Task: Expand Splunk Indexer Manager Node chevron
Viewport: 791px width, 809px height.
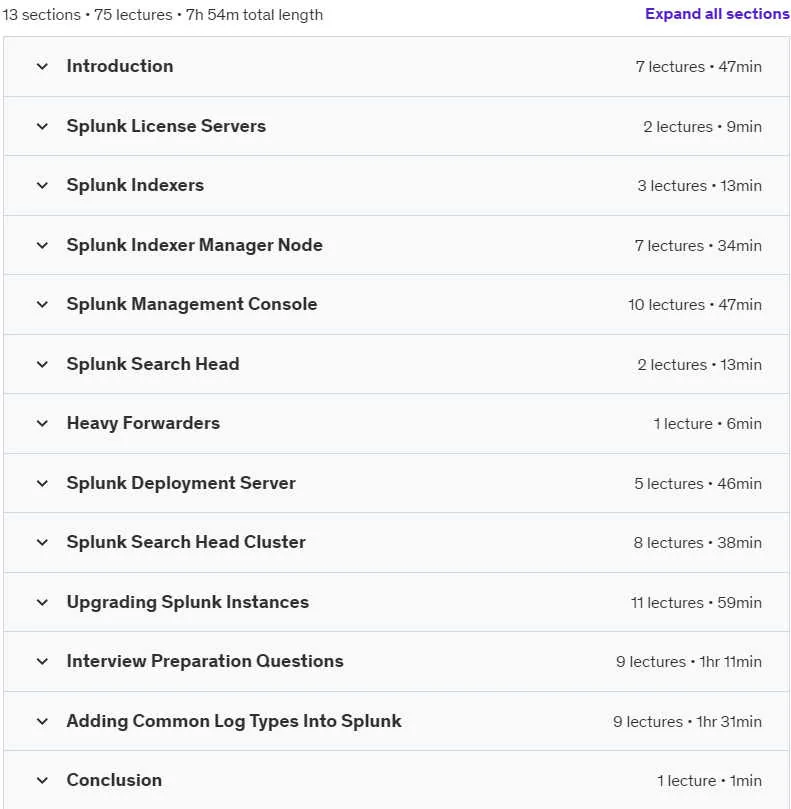Action: tap(42, 246)
